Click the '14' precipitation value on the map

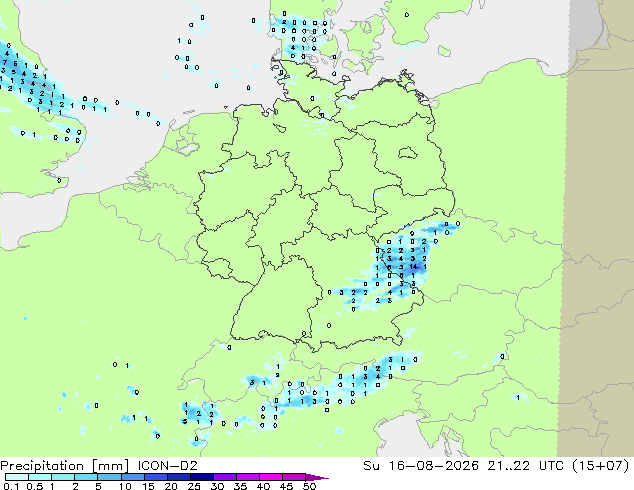[x=413, y=266]
